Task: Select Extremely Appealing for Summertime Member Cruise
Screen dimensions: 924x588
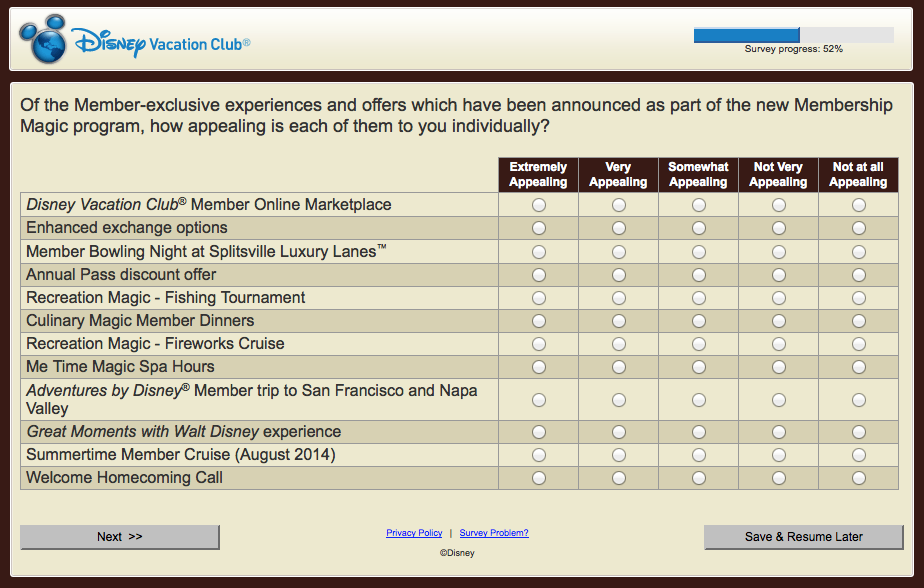Action: click(x=539, y=455)
